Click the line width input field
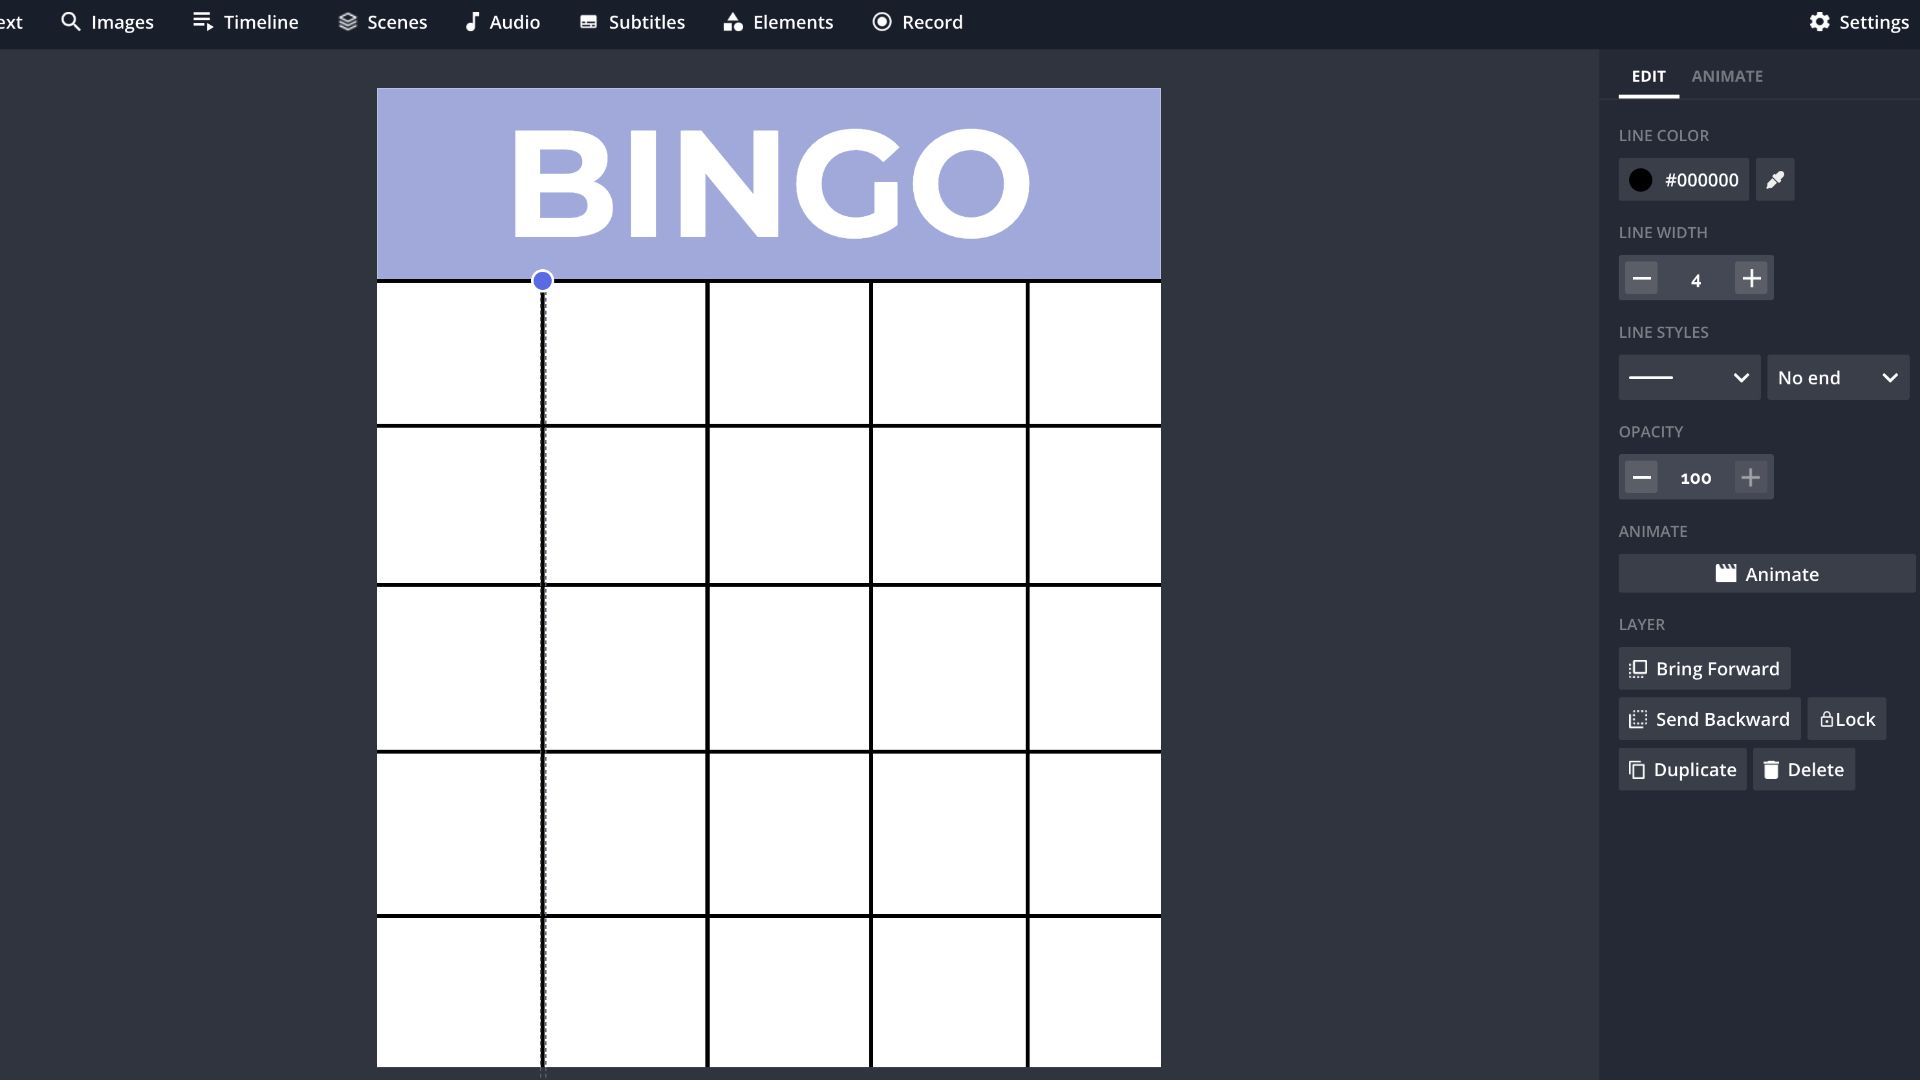Viewport: 1920px width, 1080px height. pyautogui.click(x=1697, y=277)
